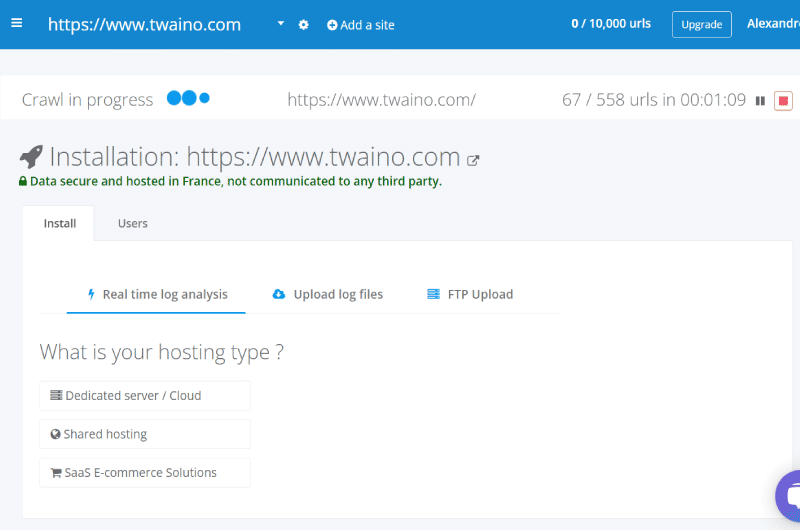
Task: Expand the site selector dropdown arrow
Action: click(281, 23)
